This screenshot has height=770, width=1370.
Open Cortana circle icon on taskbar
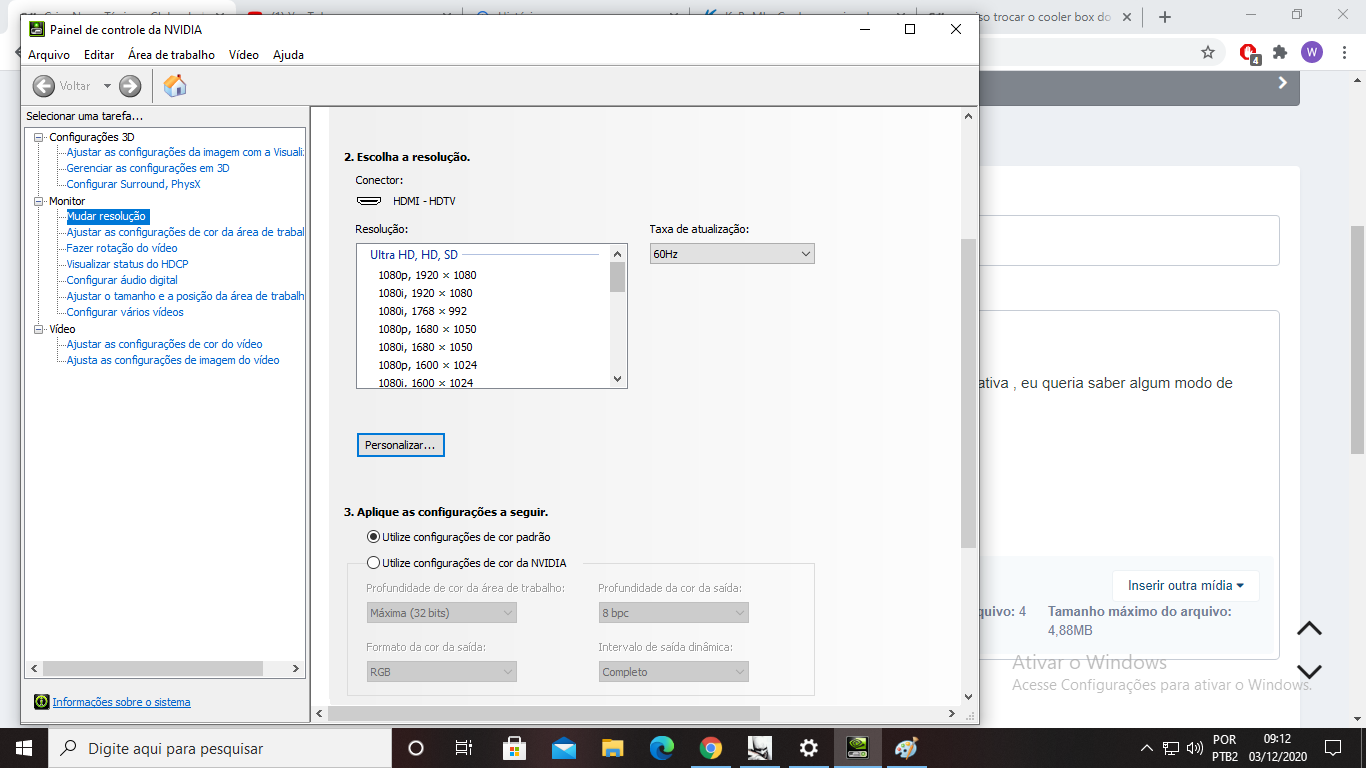[416, 748]
